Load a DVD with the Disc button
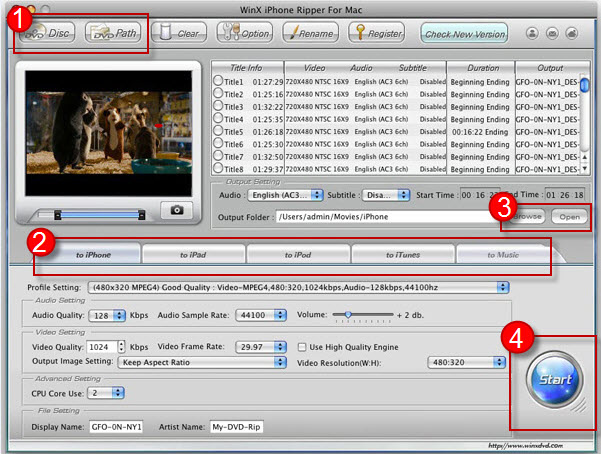 (47, 33)
